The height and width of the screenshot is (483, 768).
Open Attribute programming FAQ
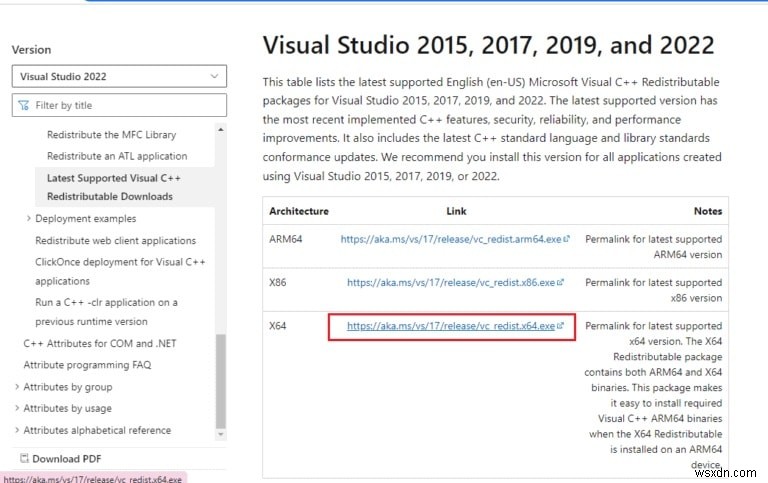pos(87,365)
